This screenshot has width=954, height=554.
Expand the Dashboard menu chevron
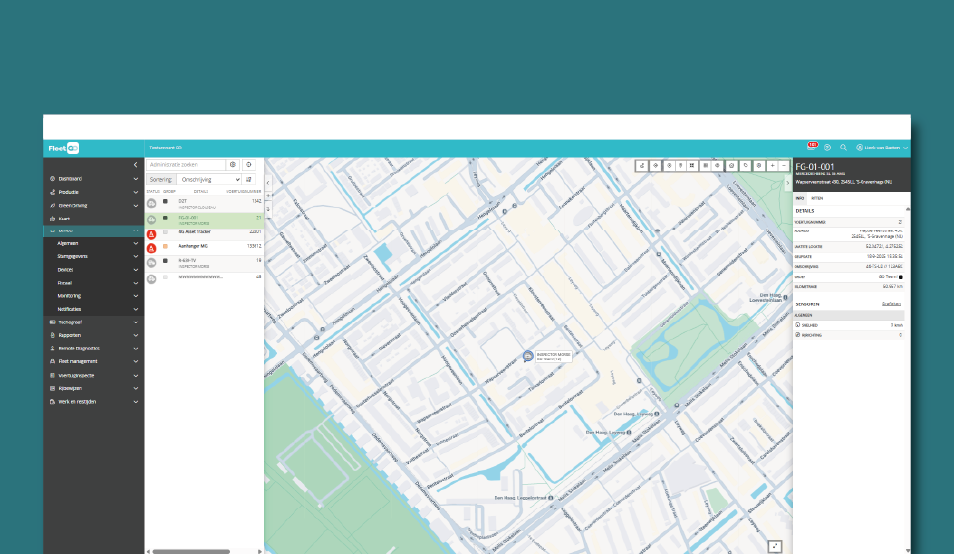click(136, 179)
